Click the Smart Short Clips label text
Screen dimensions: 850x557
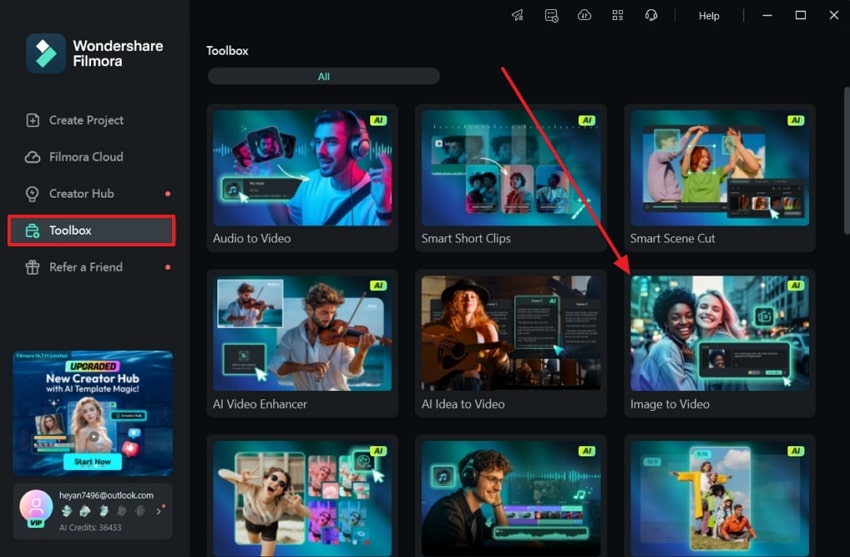(x=466, y=238)
